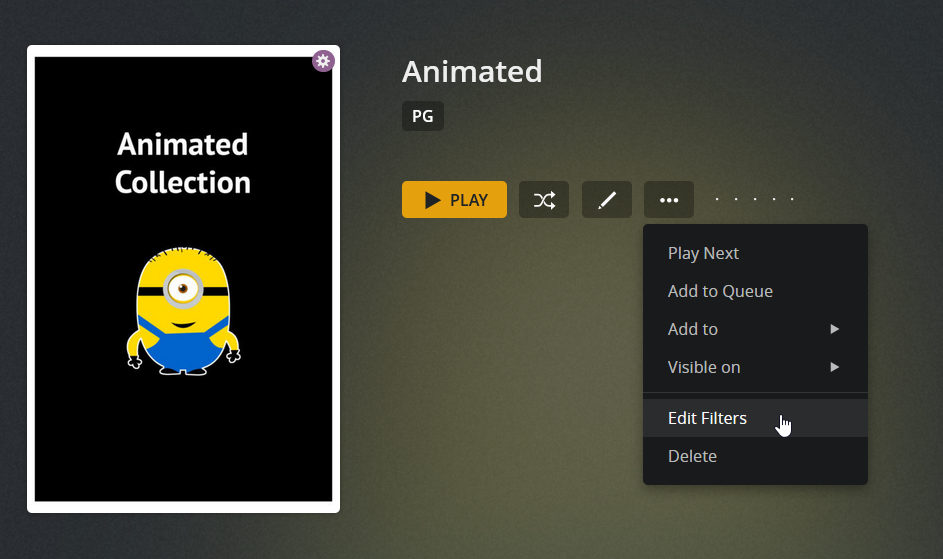Image resolution: width=943 pixels, height=559 pixels.
Task: Toggle the three-dot more actions menu
Action: [x=669, y=200]
